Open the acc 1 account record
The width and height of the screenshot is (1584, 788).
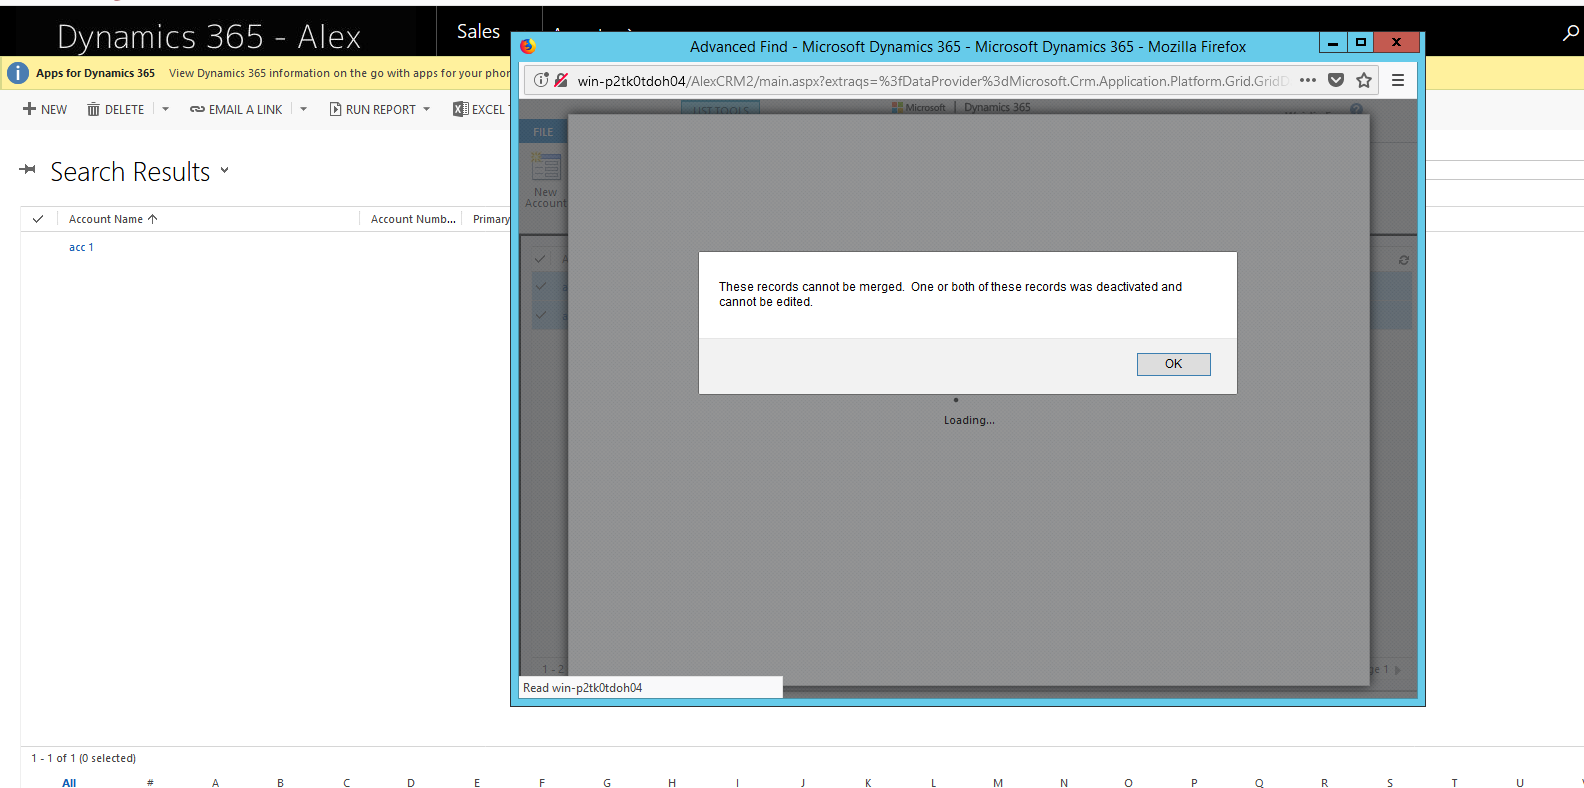coord(81,247)
